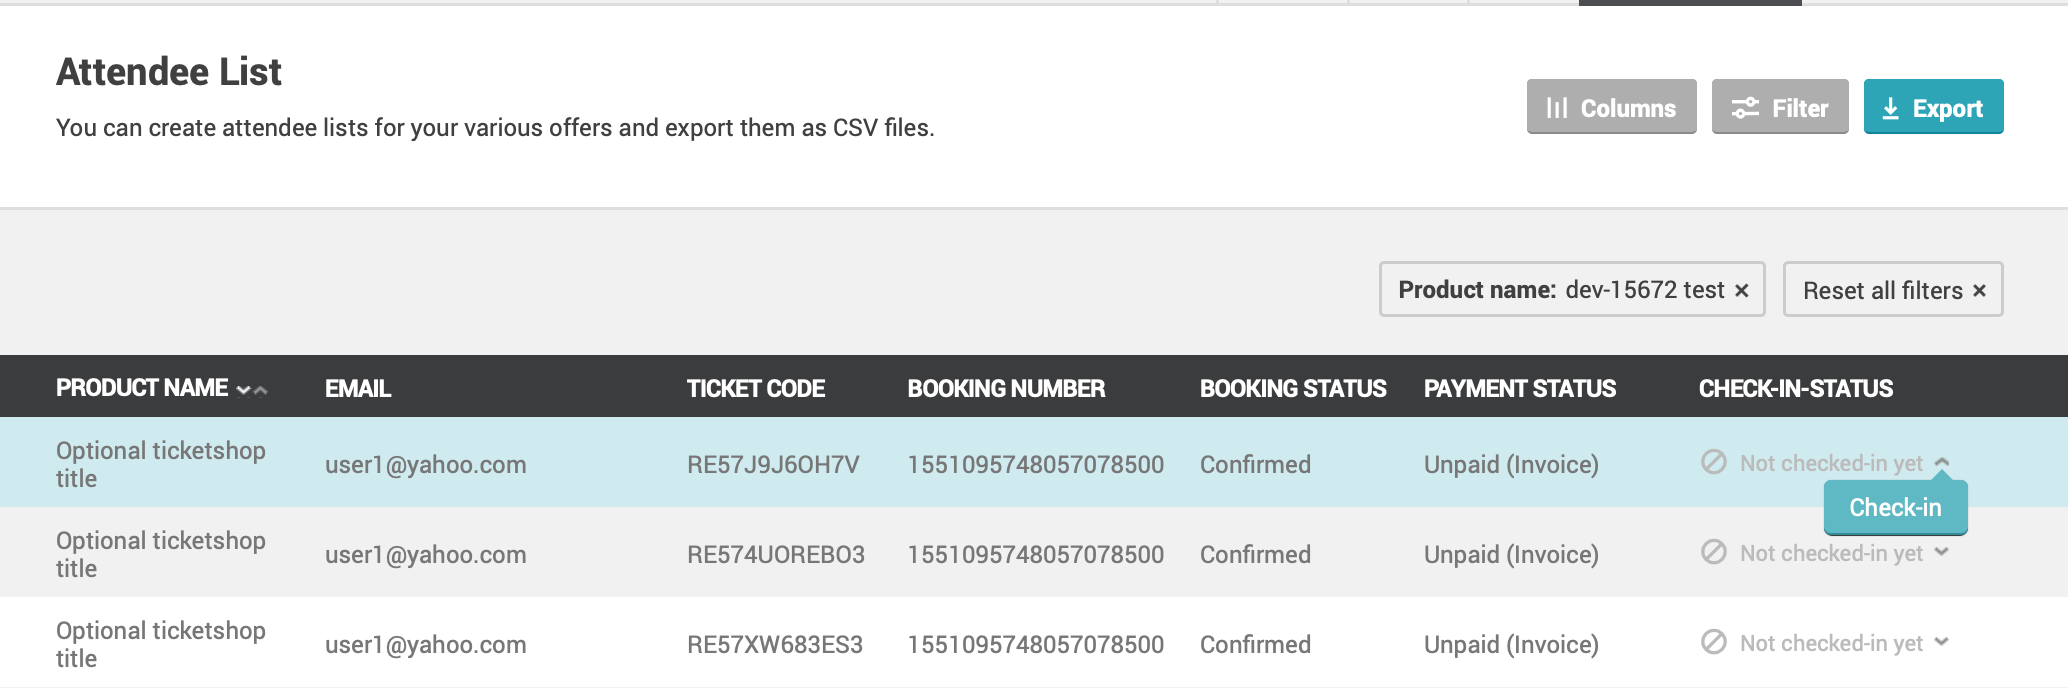
Task: Expand check-in dropdown for ticket RE574UOREBO3
Action: pyautogui.click(x=1941, y=552)
